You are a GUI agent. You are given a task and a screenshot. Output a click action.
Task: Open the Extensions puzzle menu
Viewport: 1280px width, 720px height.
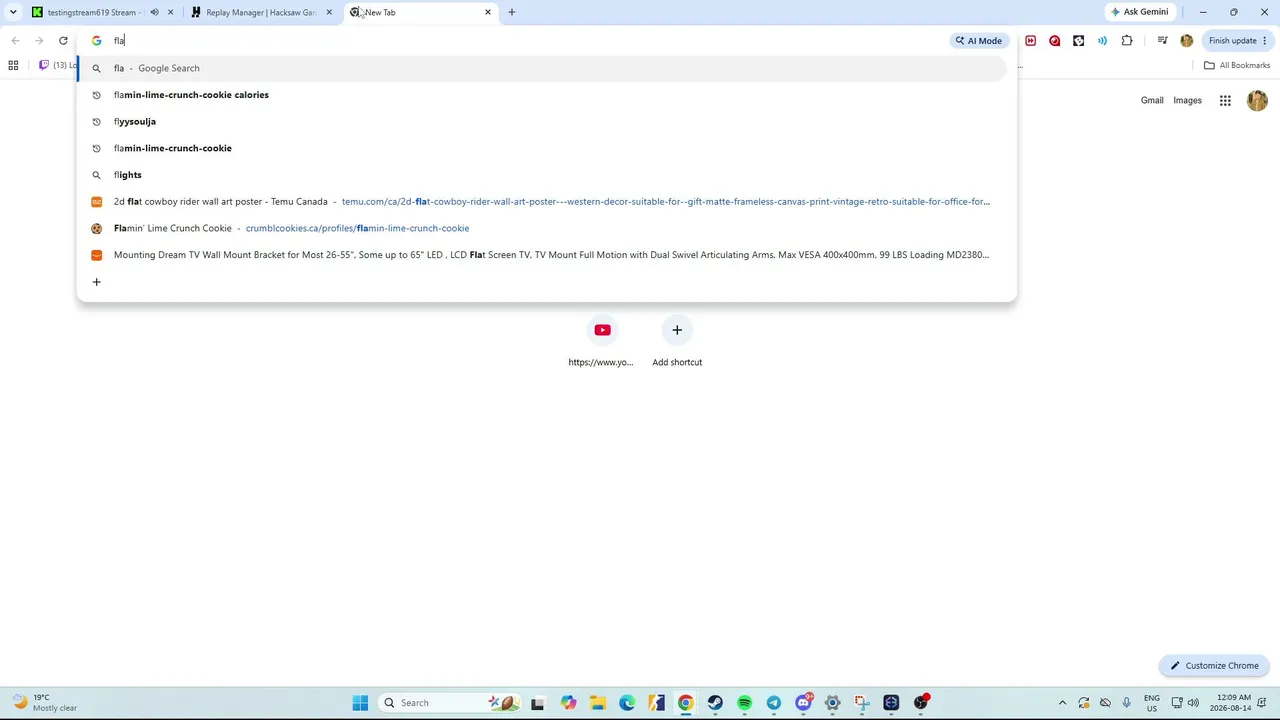(1127, 41)
